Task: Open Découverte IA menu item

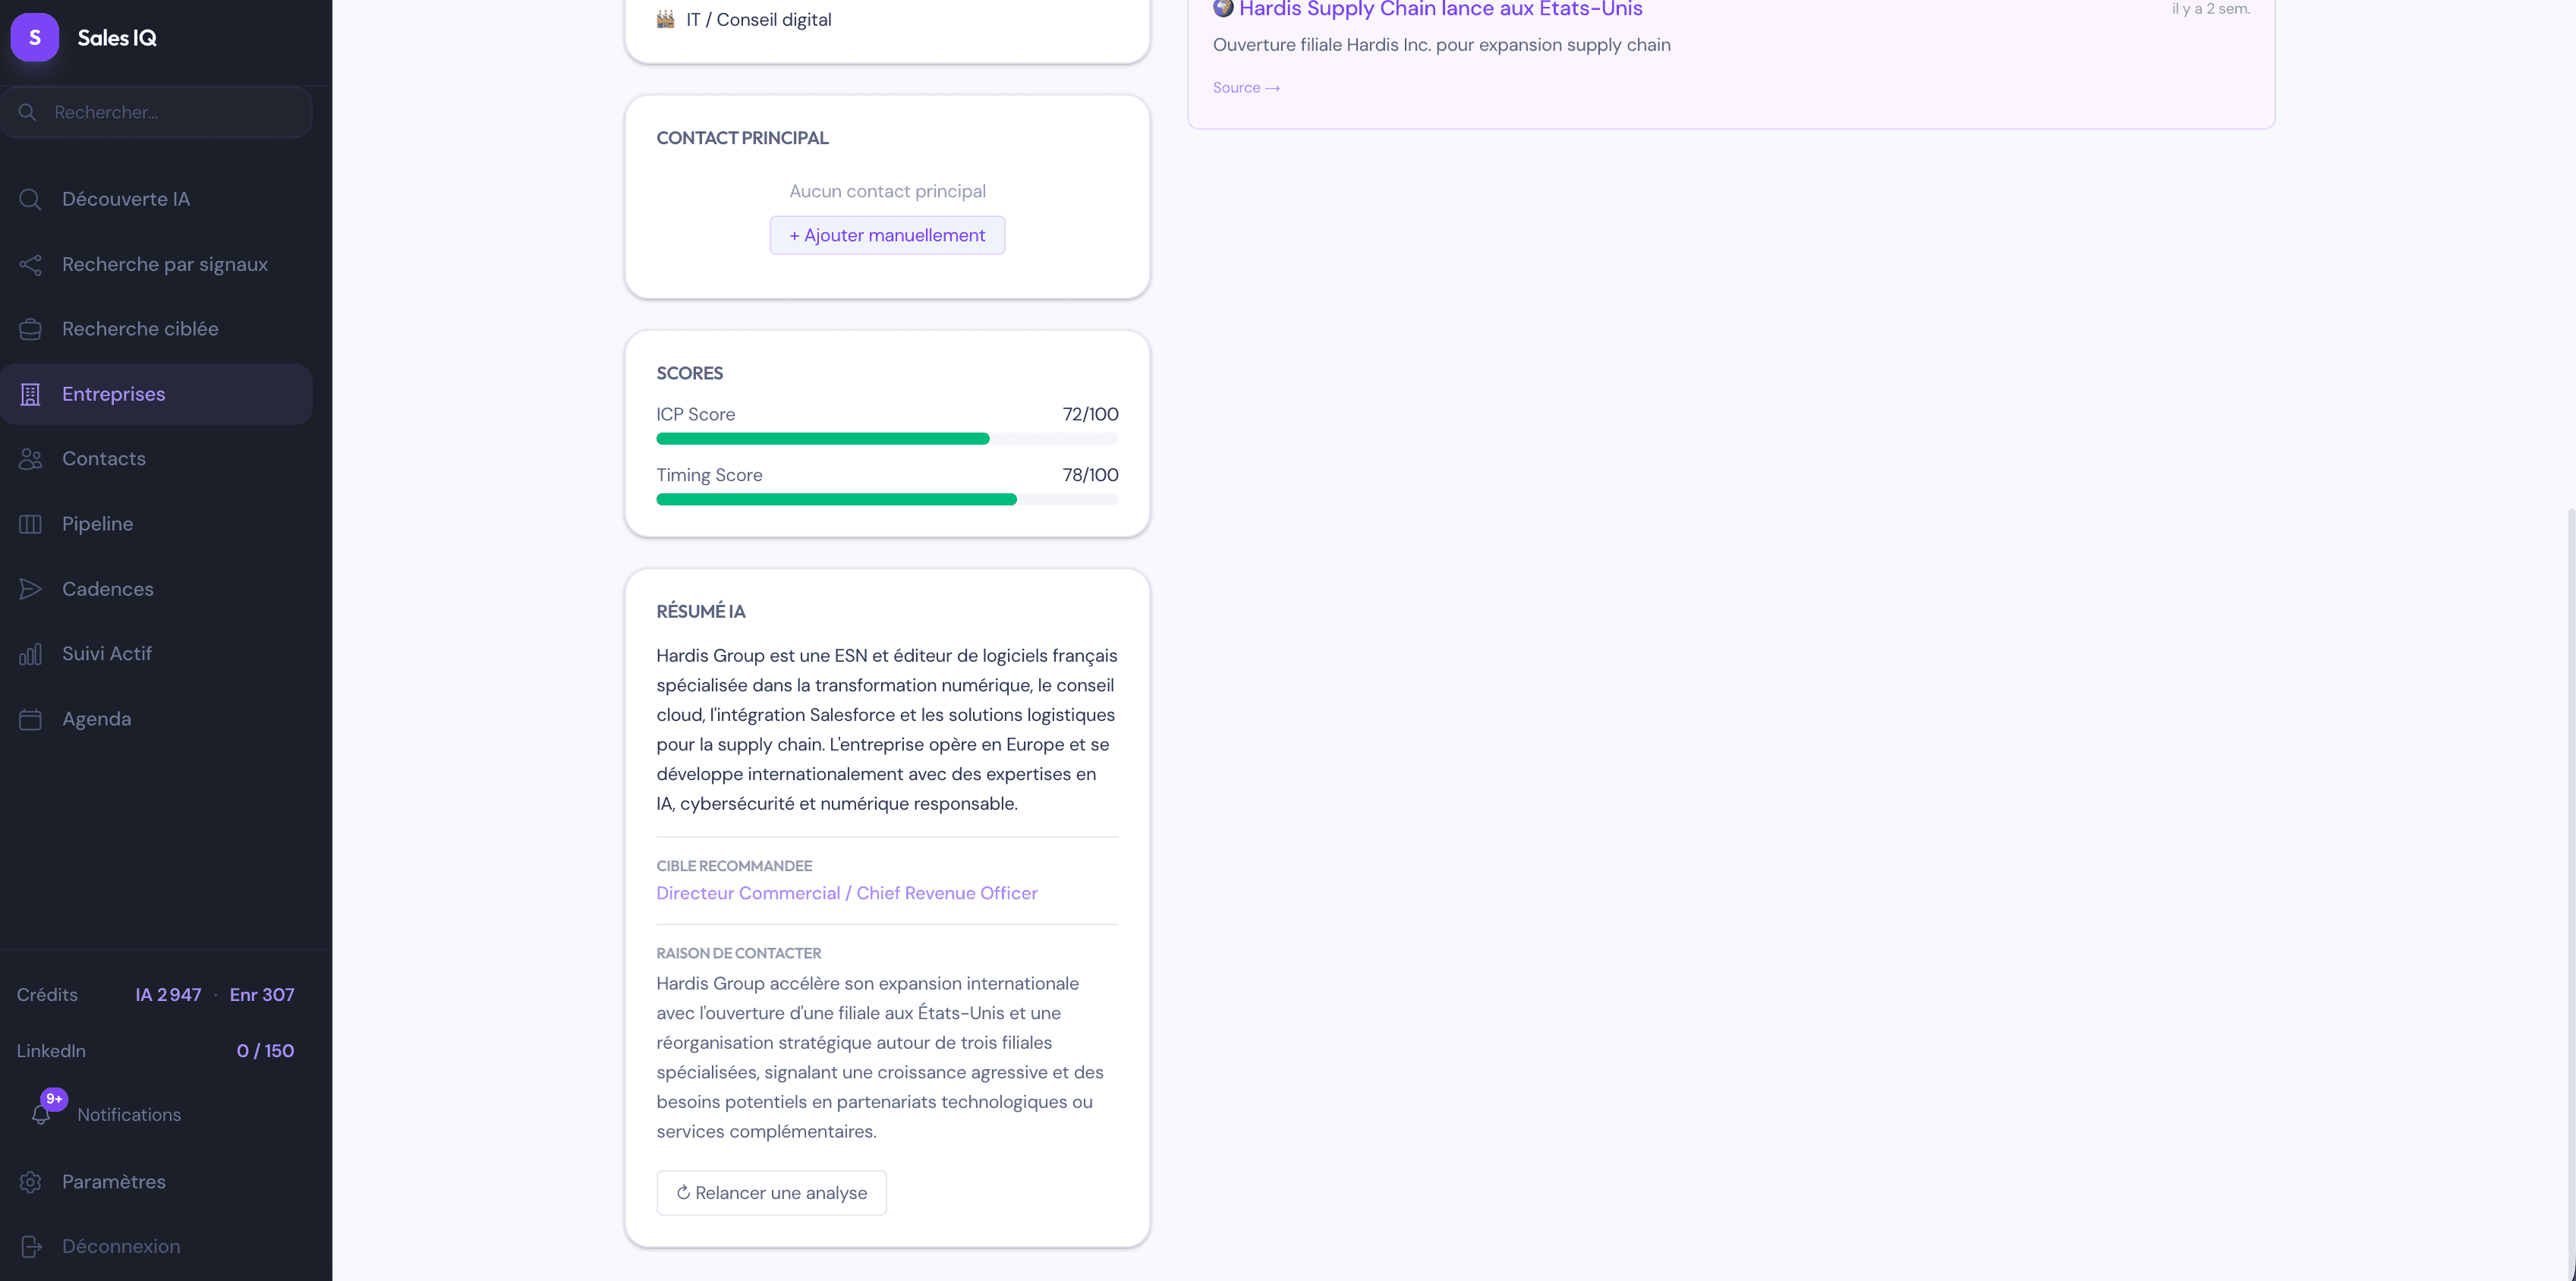Action: pos(157,199)
